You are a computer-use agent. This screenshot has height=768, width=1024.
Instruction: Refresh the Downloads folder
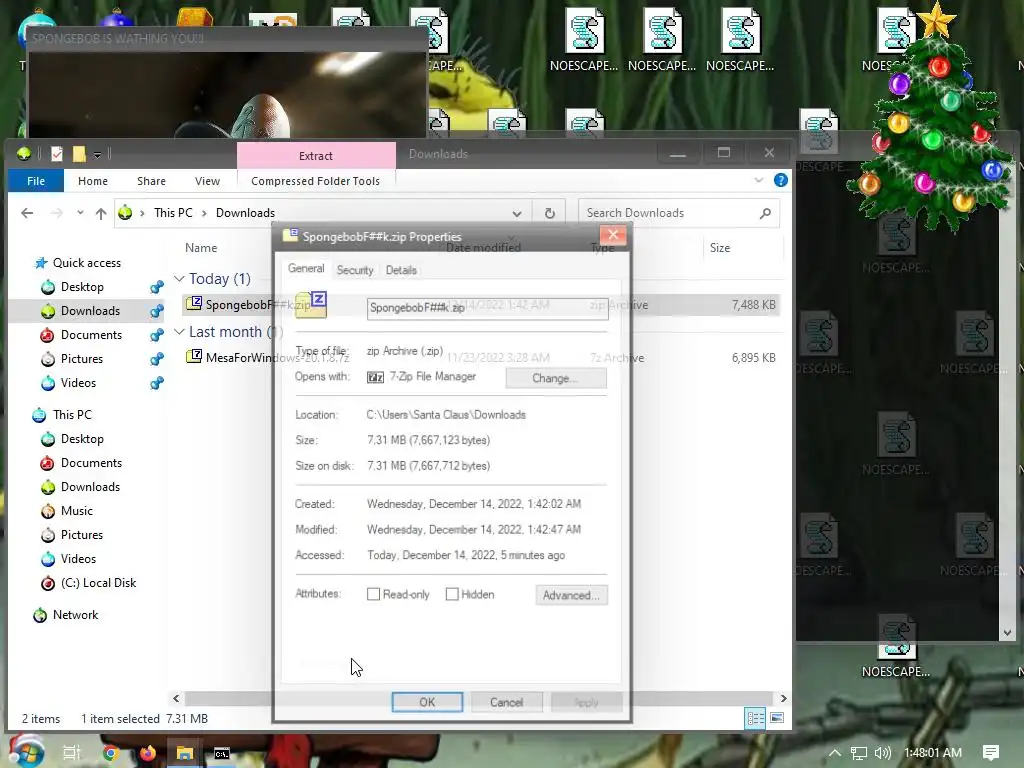pos(550,213)
